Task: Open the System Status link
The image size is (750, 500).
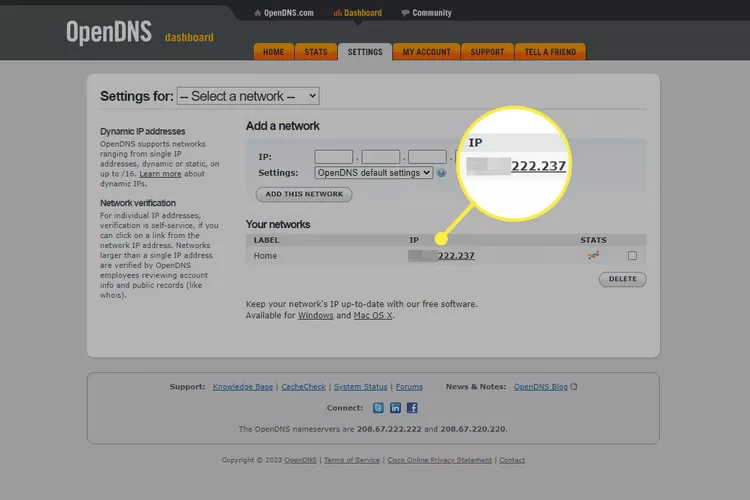Action: (361, 387)
